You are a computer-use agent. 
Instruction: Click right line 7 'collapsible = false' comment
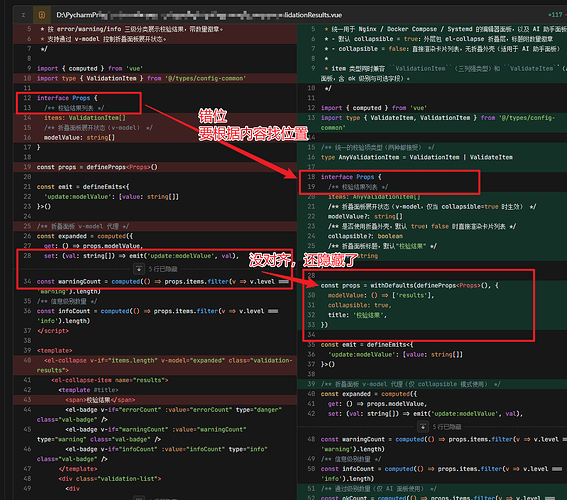click(442, 49)
